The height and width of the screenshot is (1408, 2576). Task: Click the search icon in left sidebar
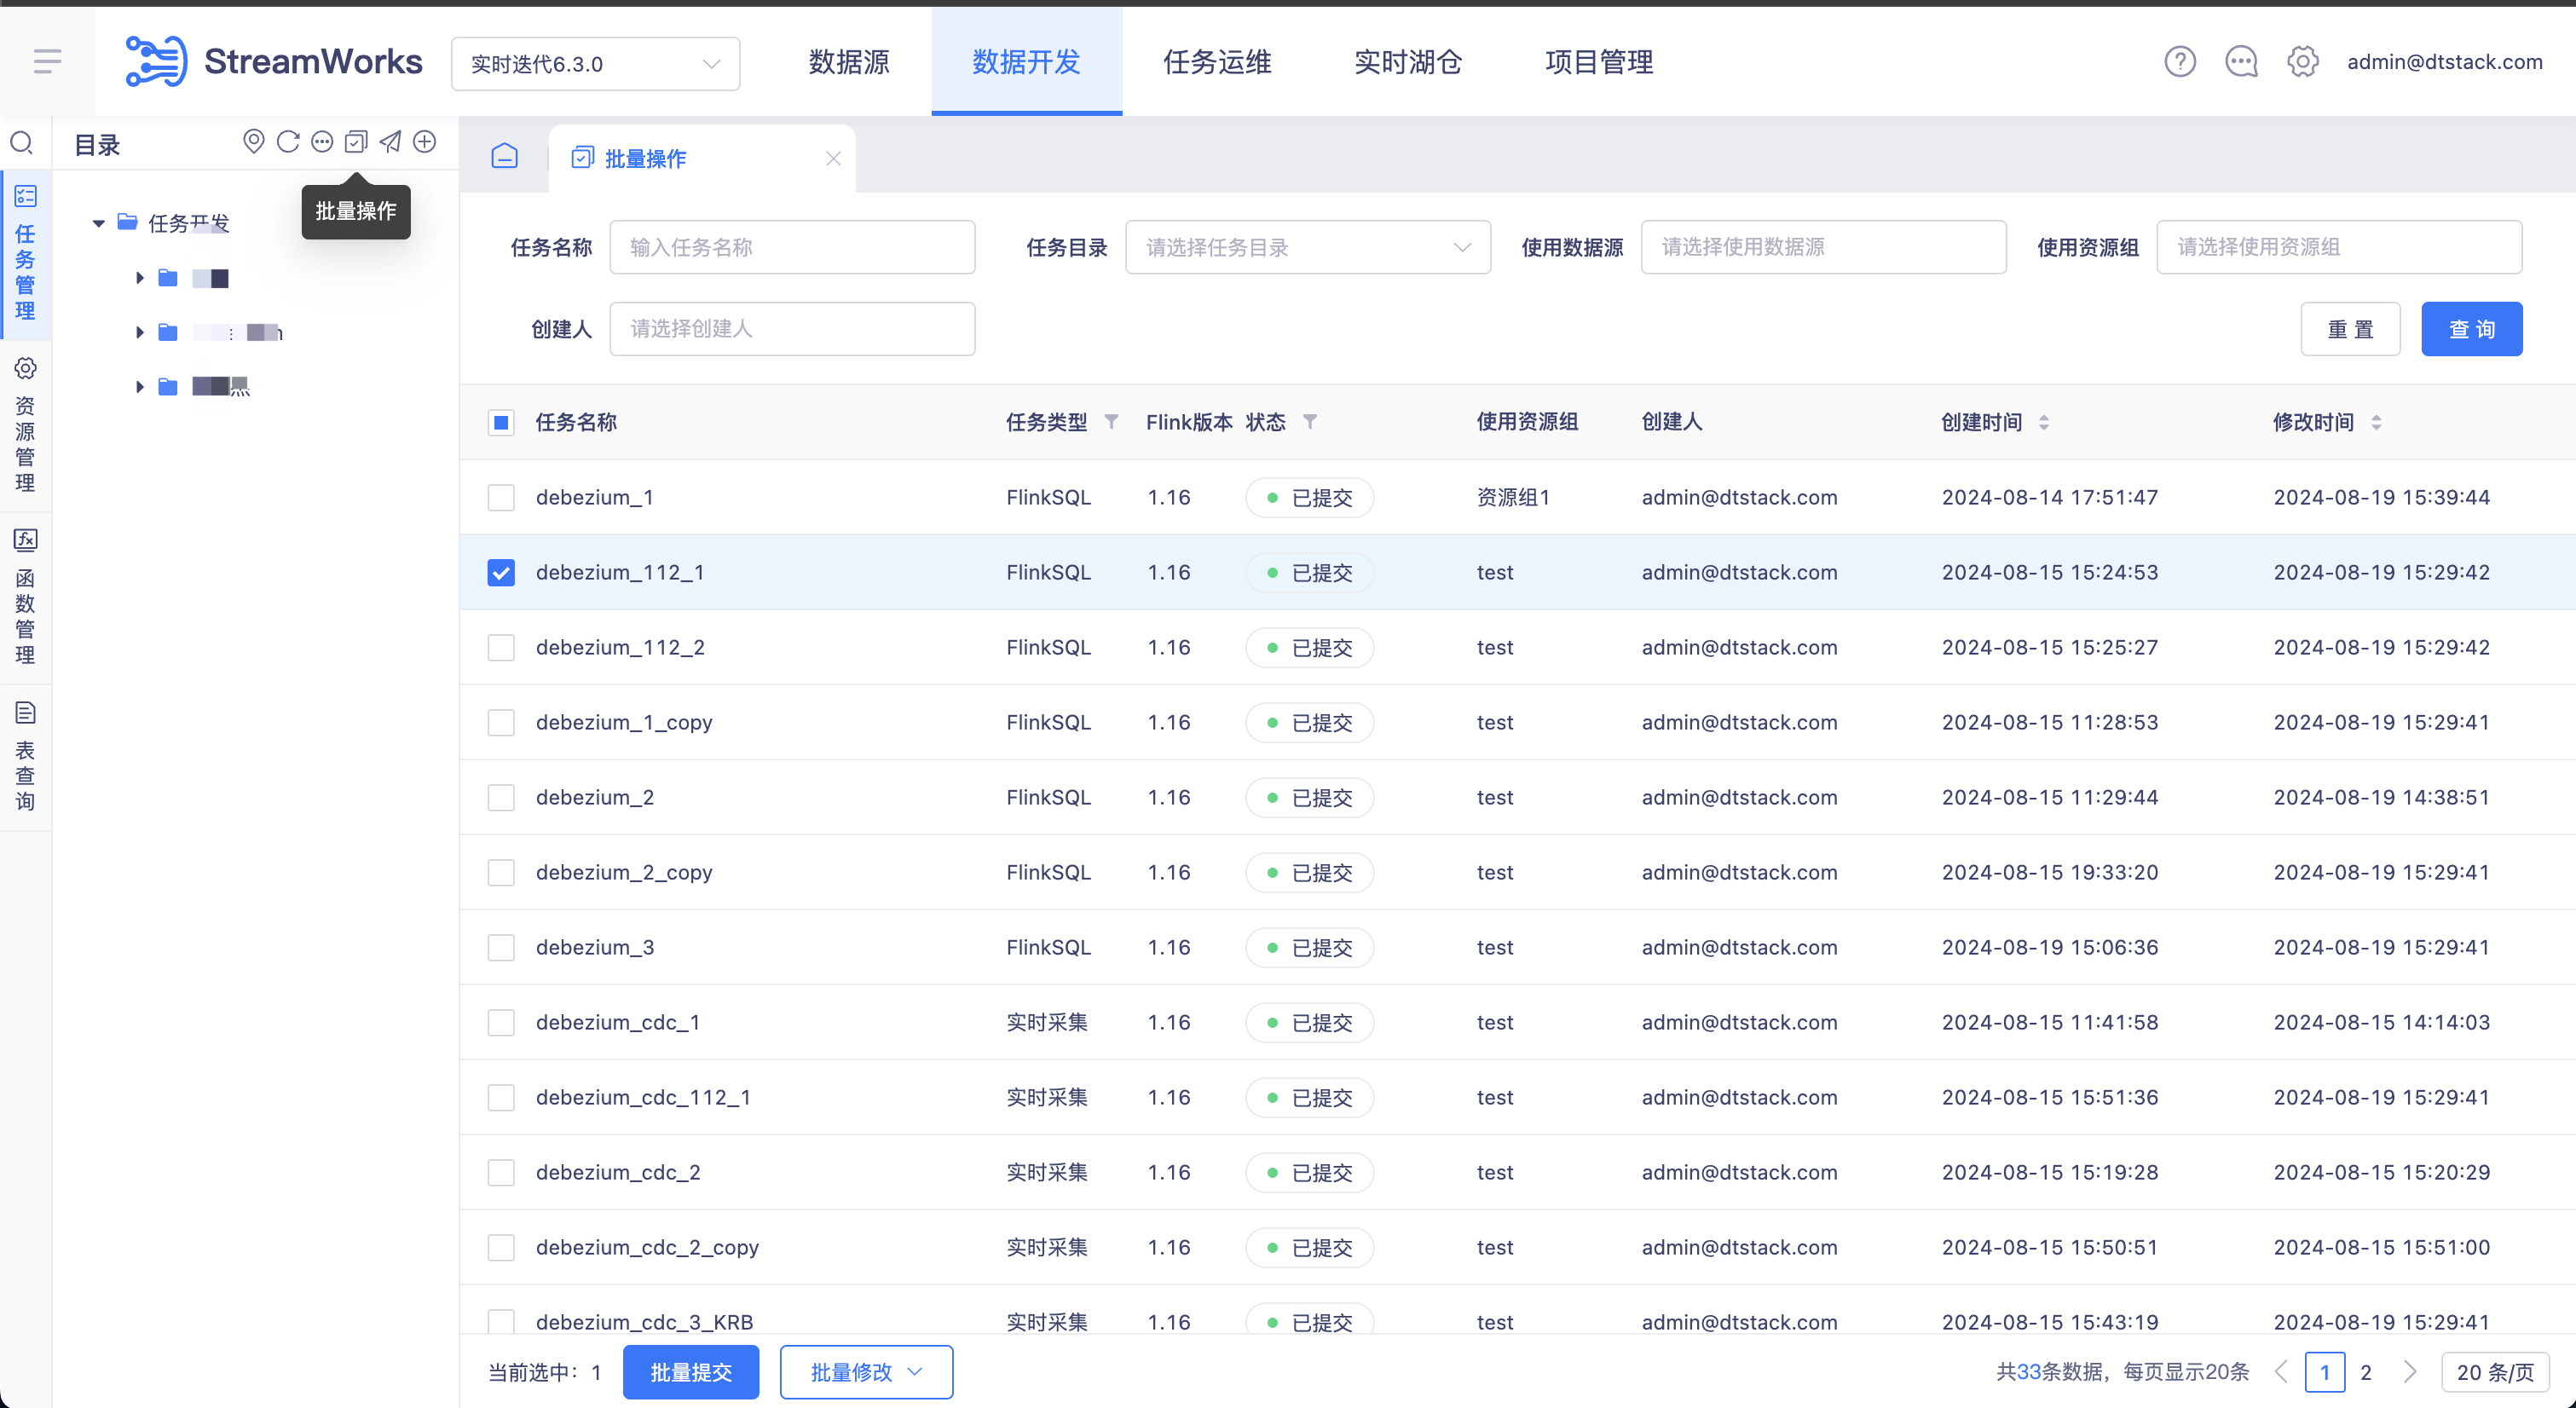click(22, 143)
